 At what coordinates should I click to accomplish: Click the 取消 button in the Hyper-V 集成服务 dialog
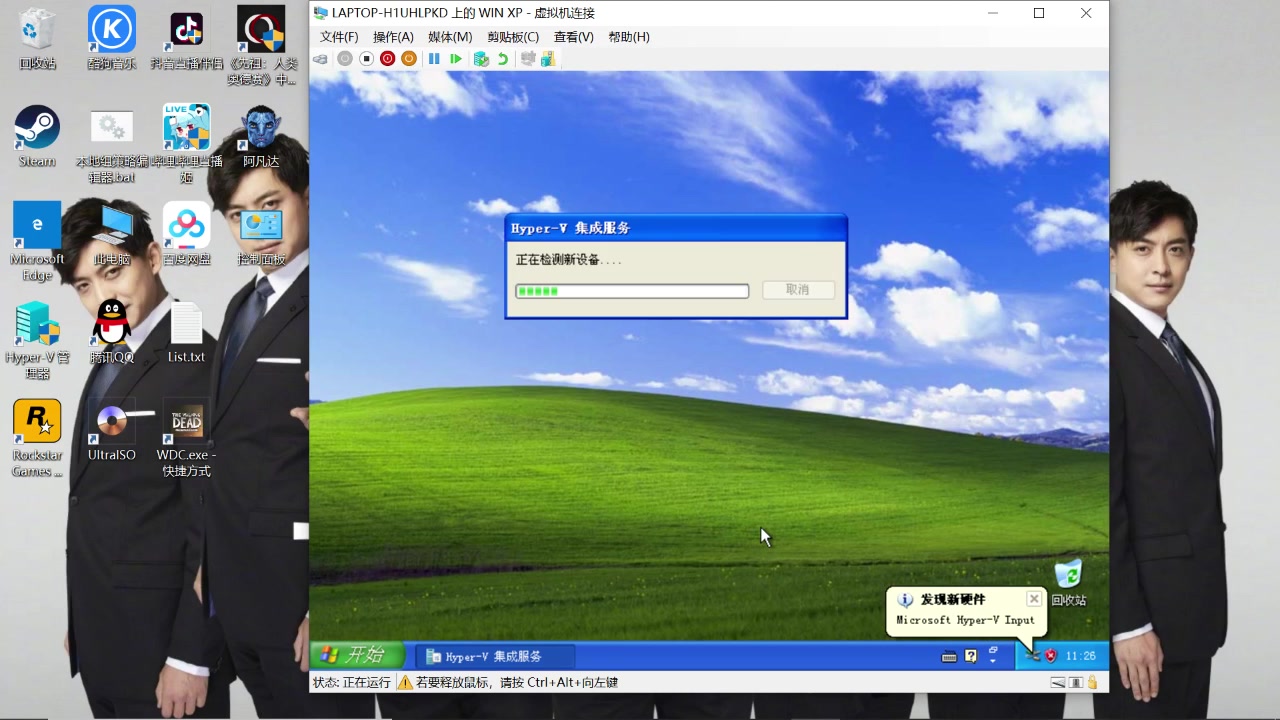point(797,290)
